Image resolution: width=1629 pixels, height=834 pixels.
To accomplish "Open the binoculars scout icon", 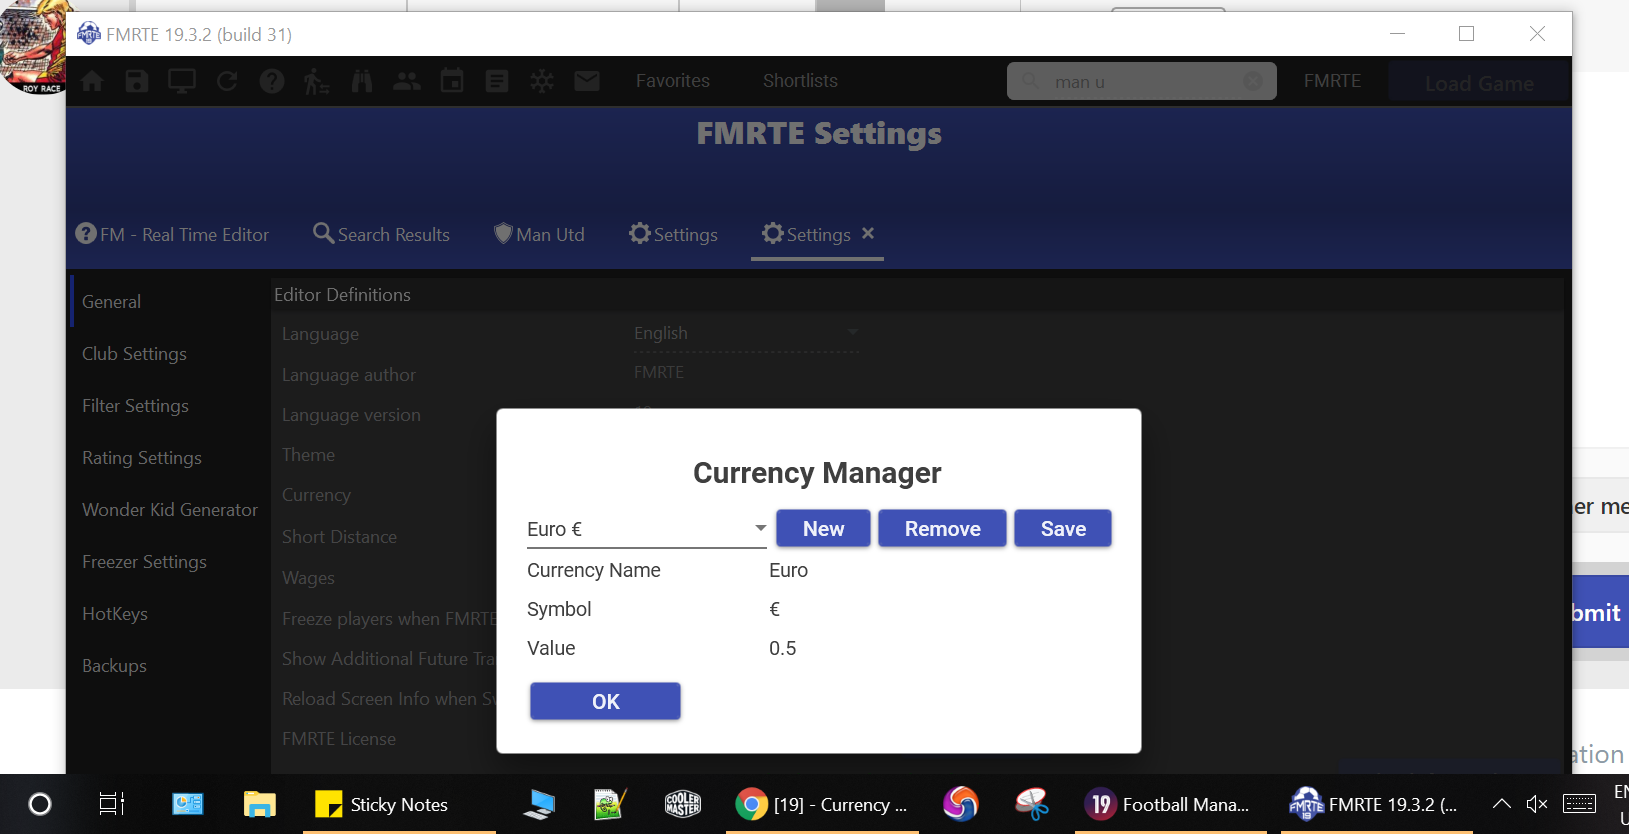I will point(362,81).
